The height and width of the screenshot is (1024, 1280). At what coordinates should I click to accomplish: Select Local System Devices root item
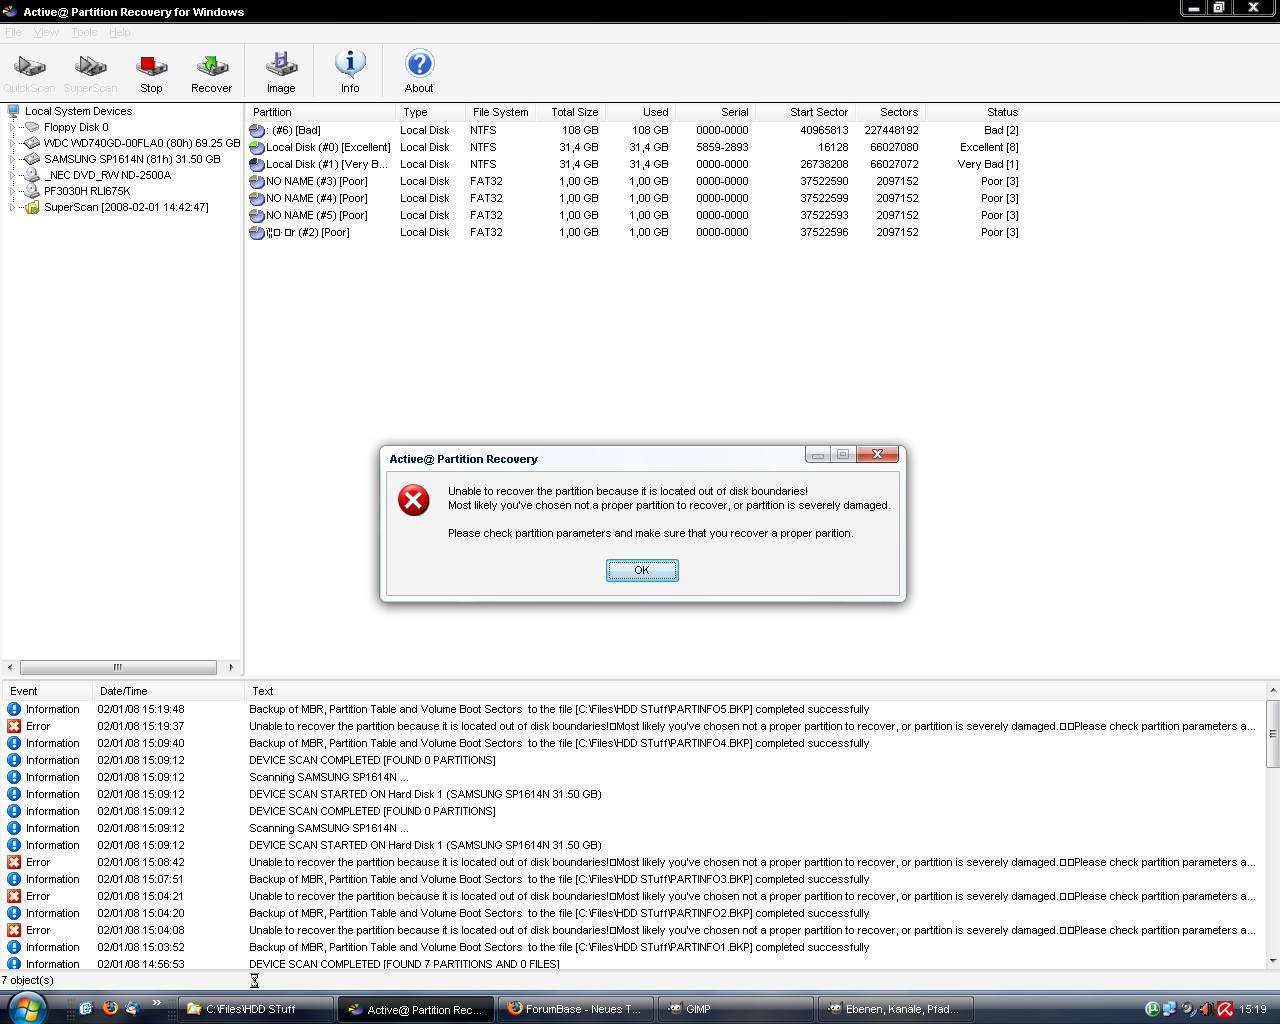78,111
